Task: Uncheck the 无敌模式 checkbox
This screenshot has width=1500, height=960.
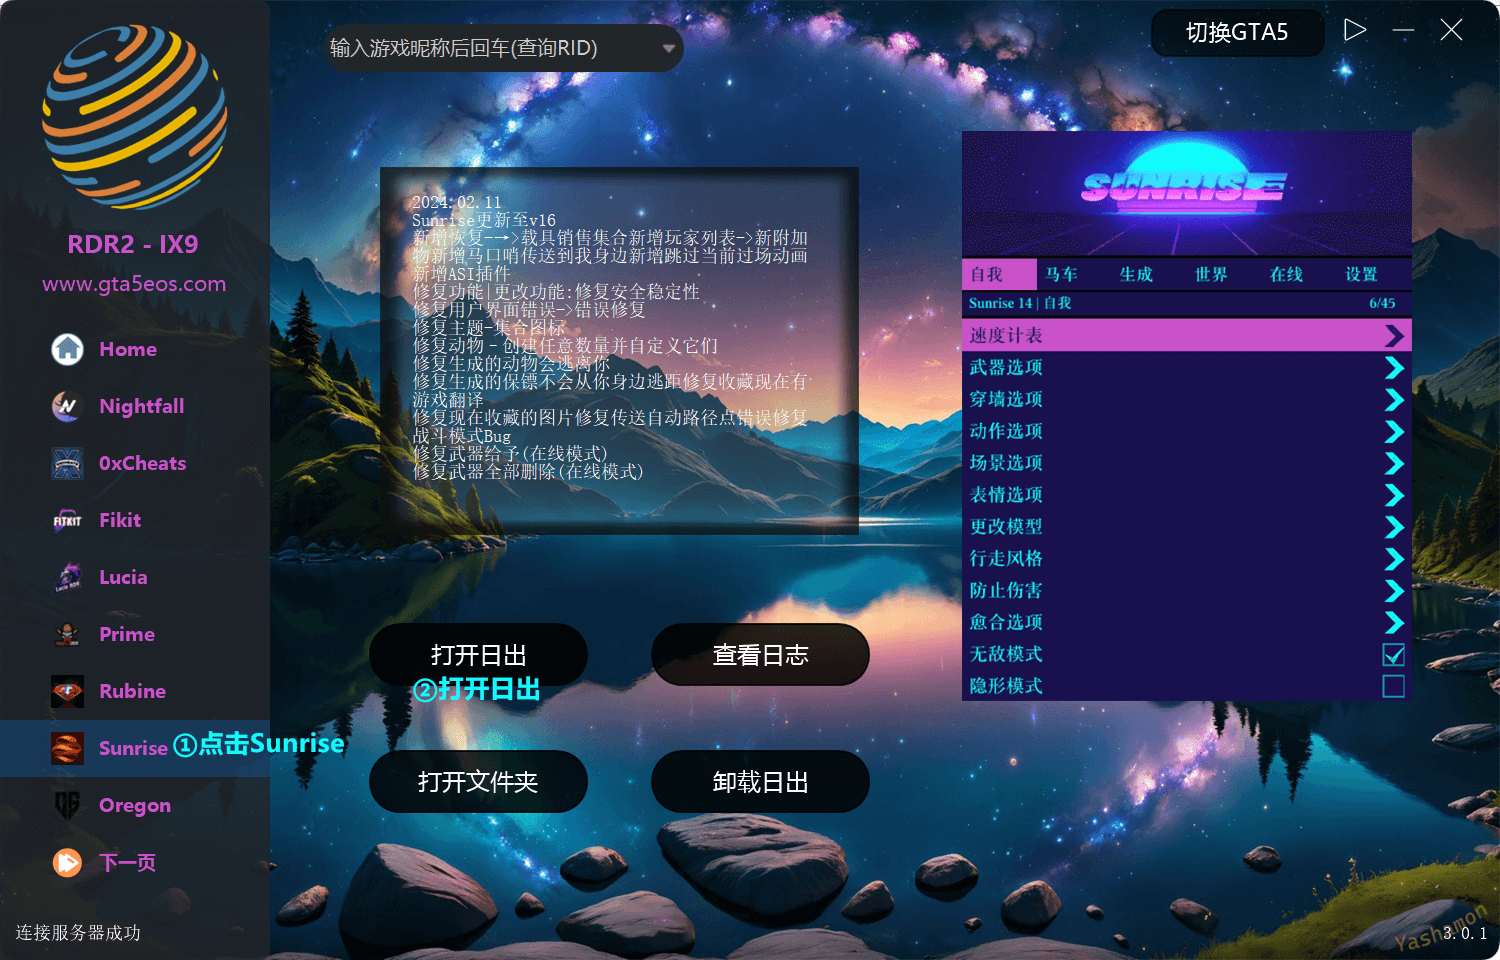Action: (x=1394, y=654)
